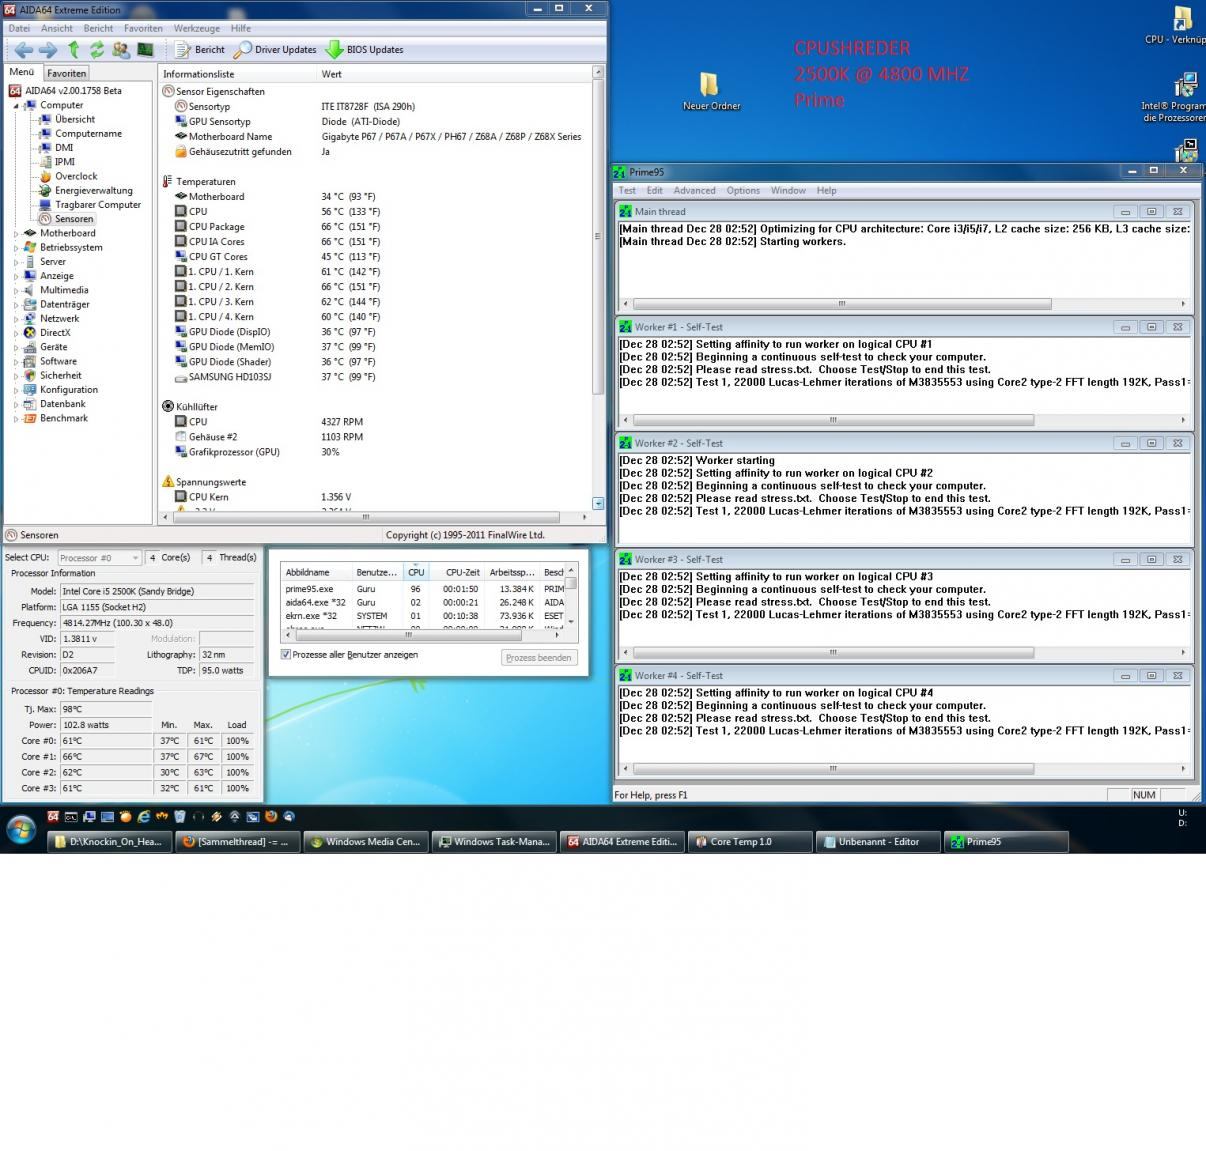The image size is (1206, 1151).
Task: Open Neuer Ordner desktop folder icon
Action: pyautogui.click(x=710, y=91)
